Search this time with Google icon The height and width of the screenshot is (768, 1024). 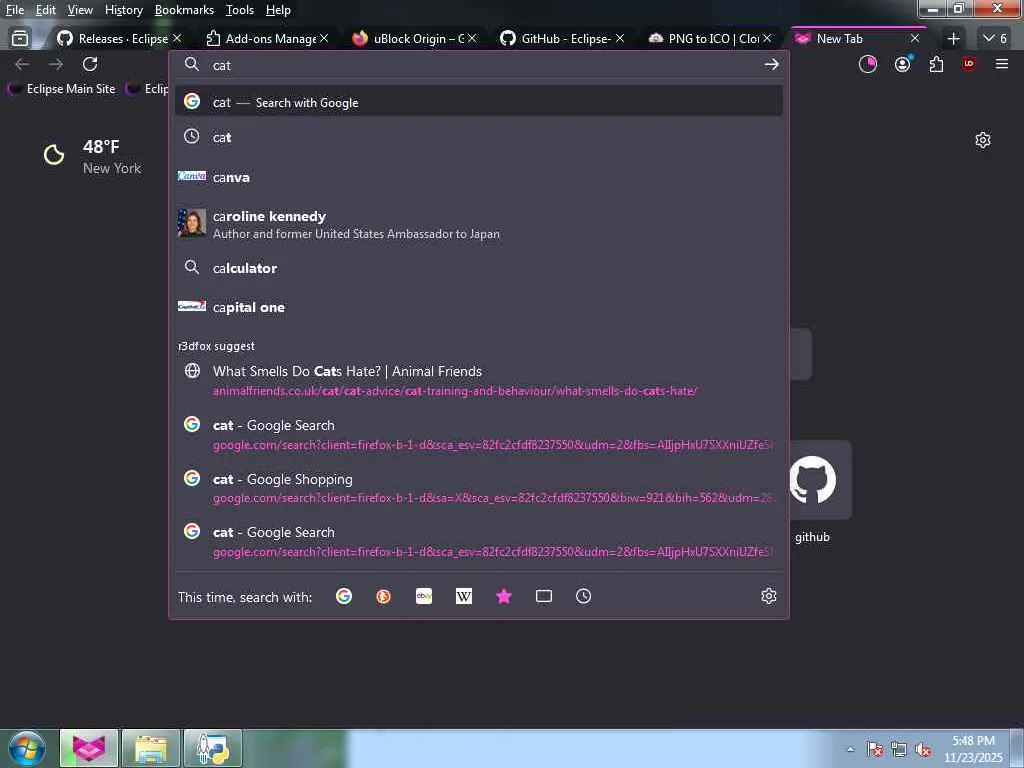pyautogui.click(x=344, y=596)
